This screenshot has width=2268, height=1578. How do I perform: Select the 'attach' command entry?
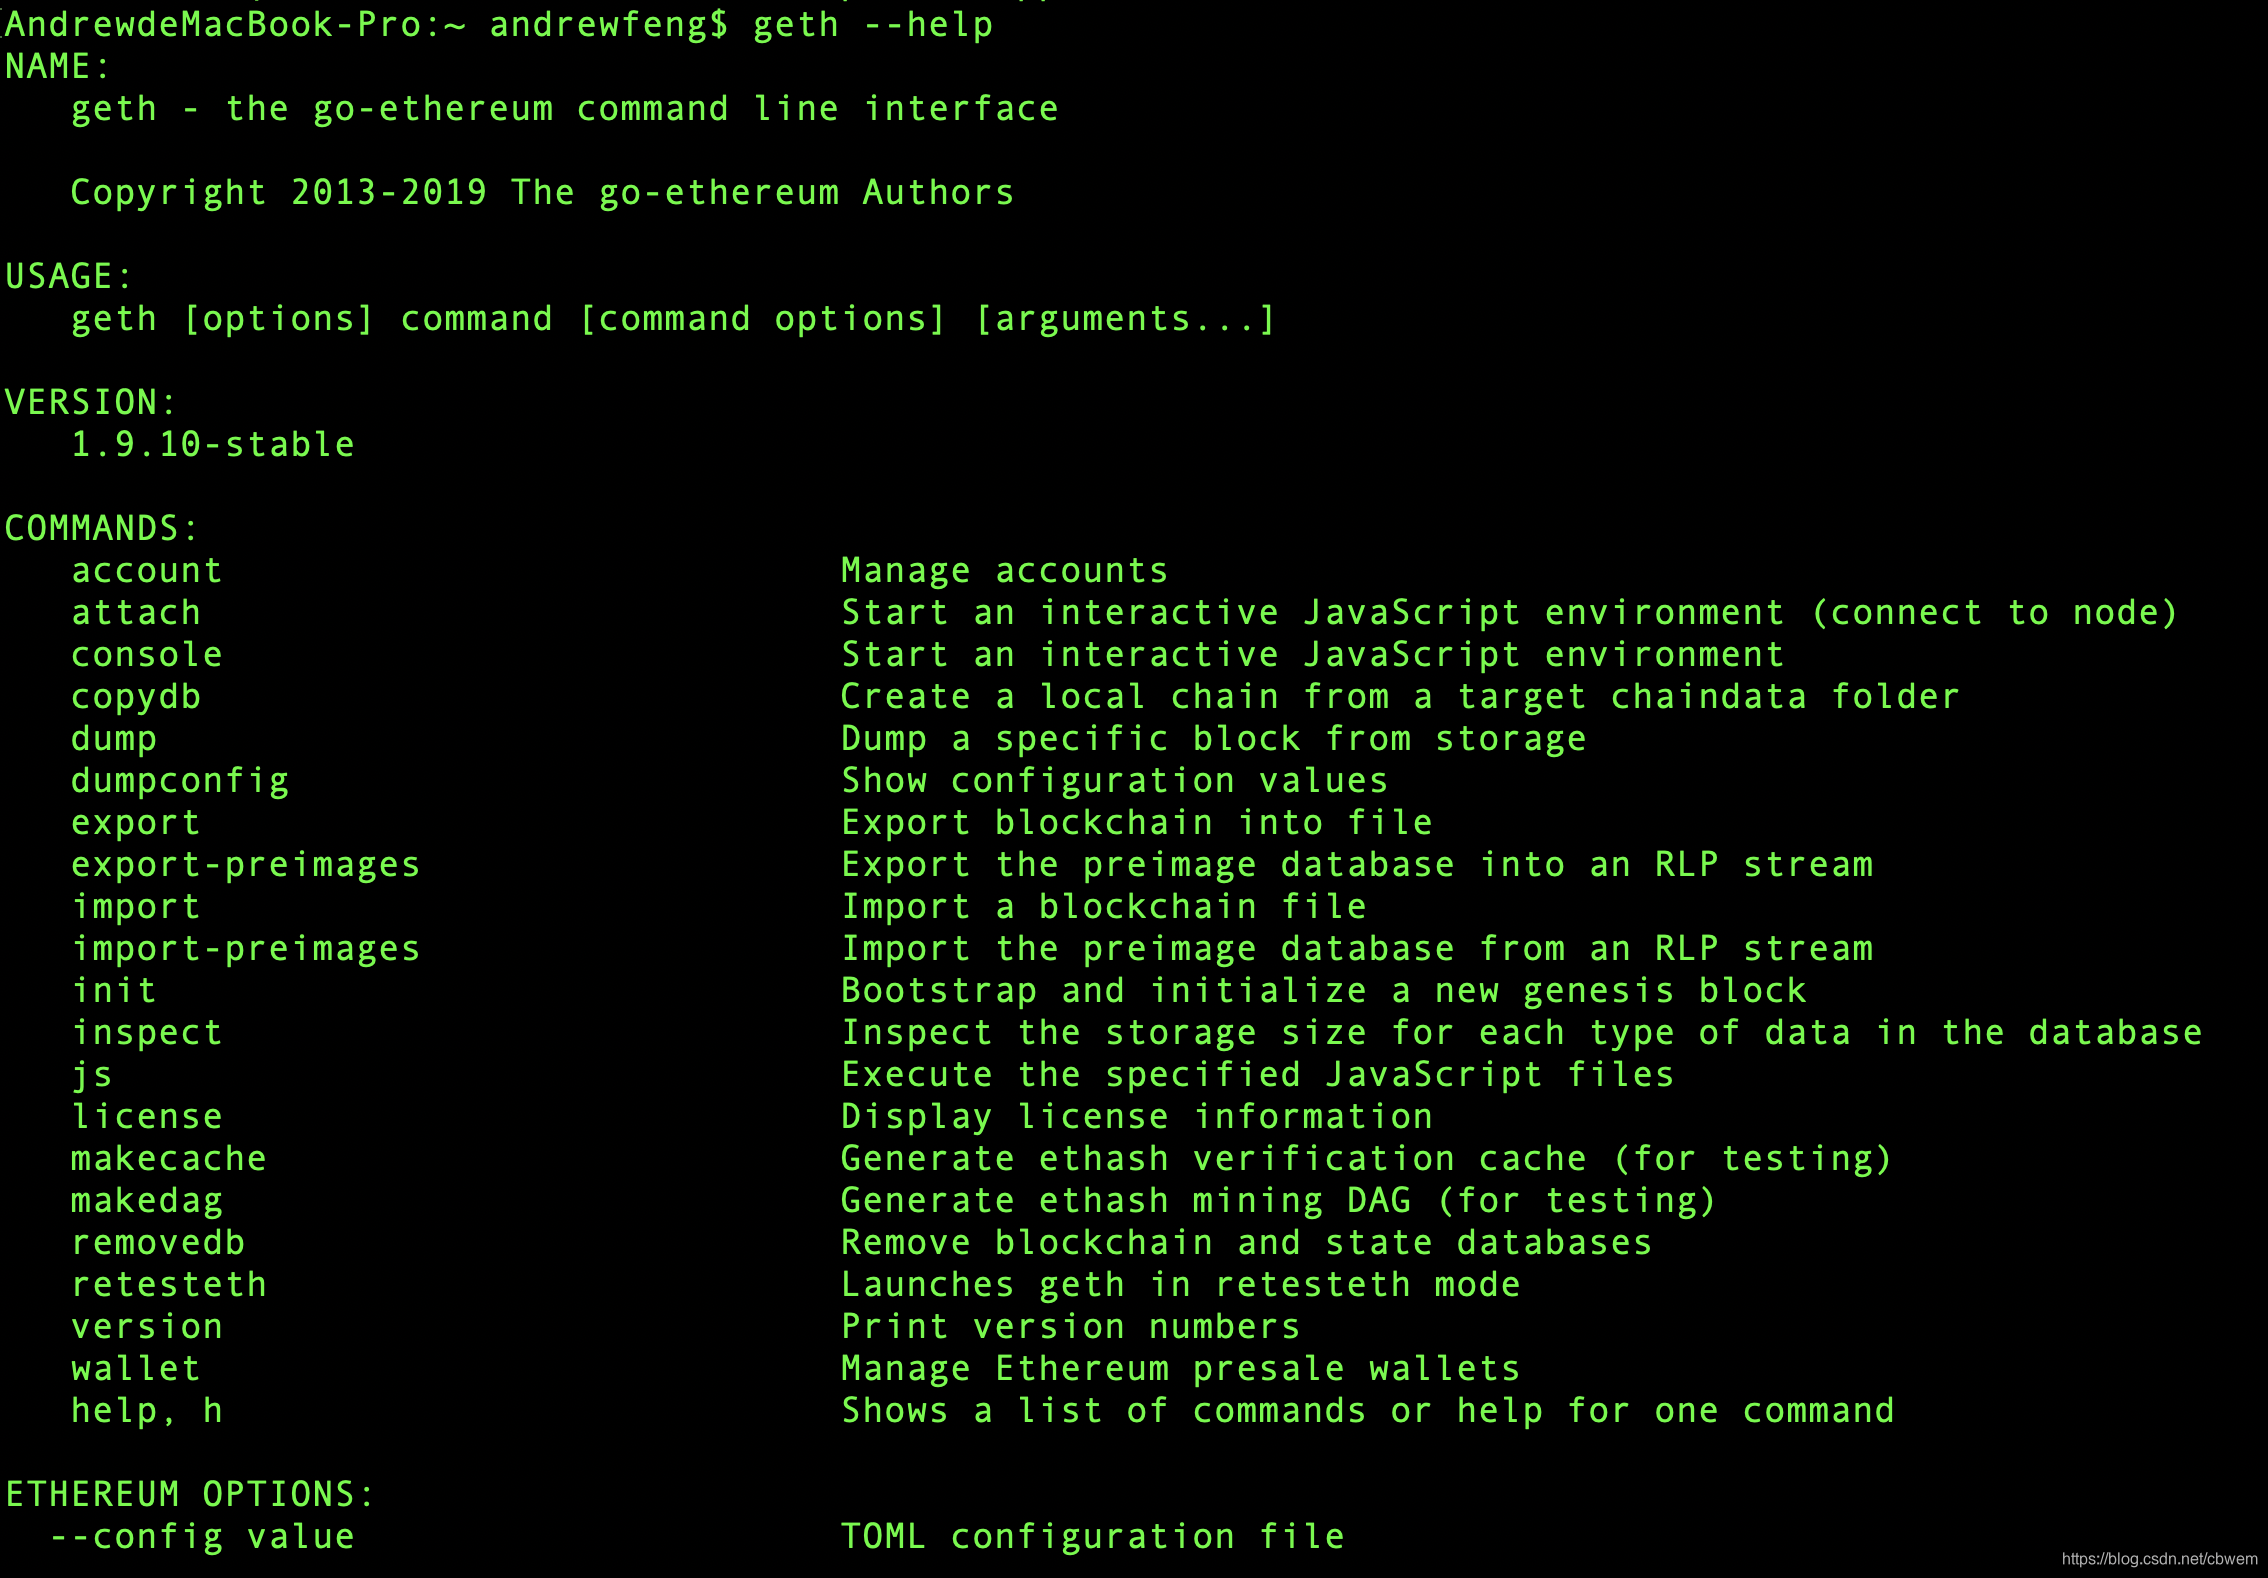(136, 612)
